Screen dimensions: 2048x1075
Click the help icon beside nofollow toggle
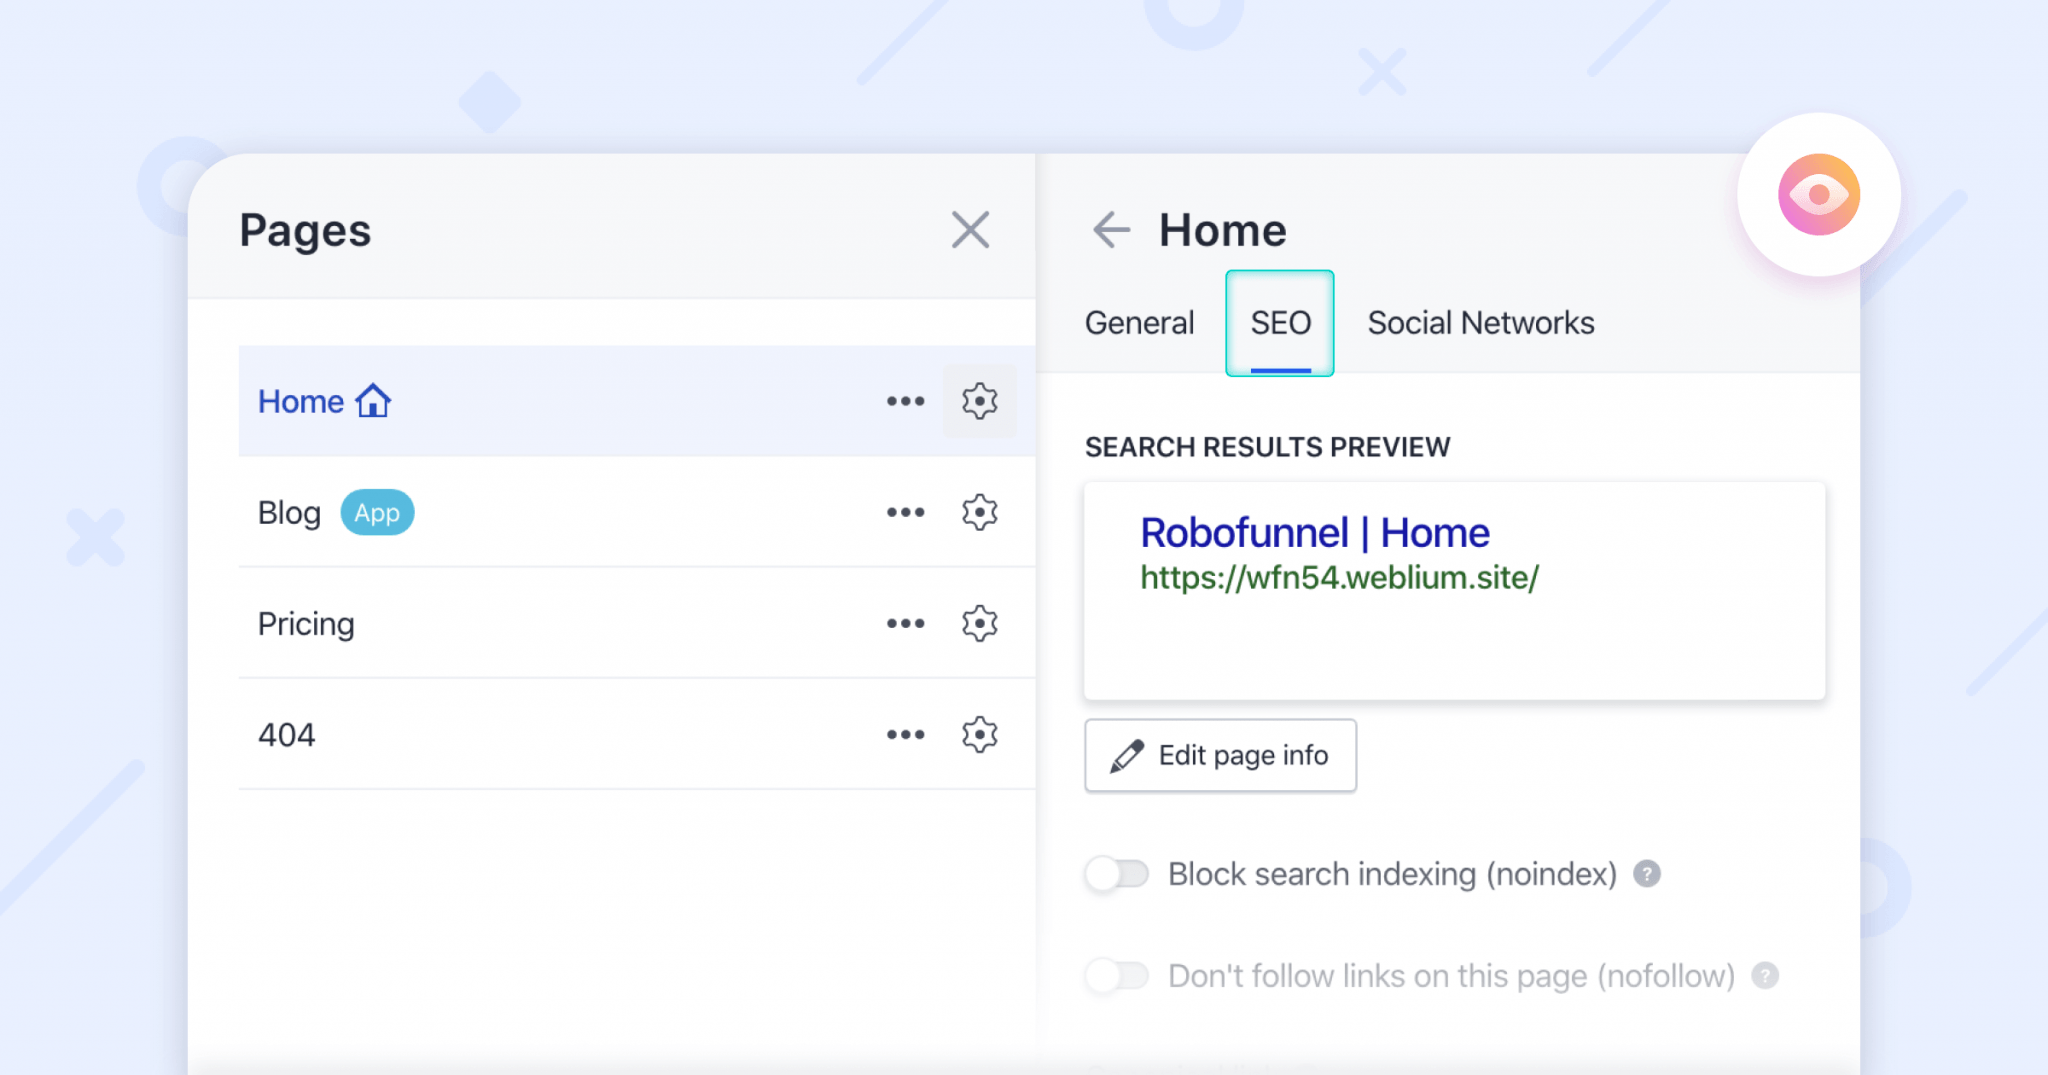[x=1765, y=976]
